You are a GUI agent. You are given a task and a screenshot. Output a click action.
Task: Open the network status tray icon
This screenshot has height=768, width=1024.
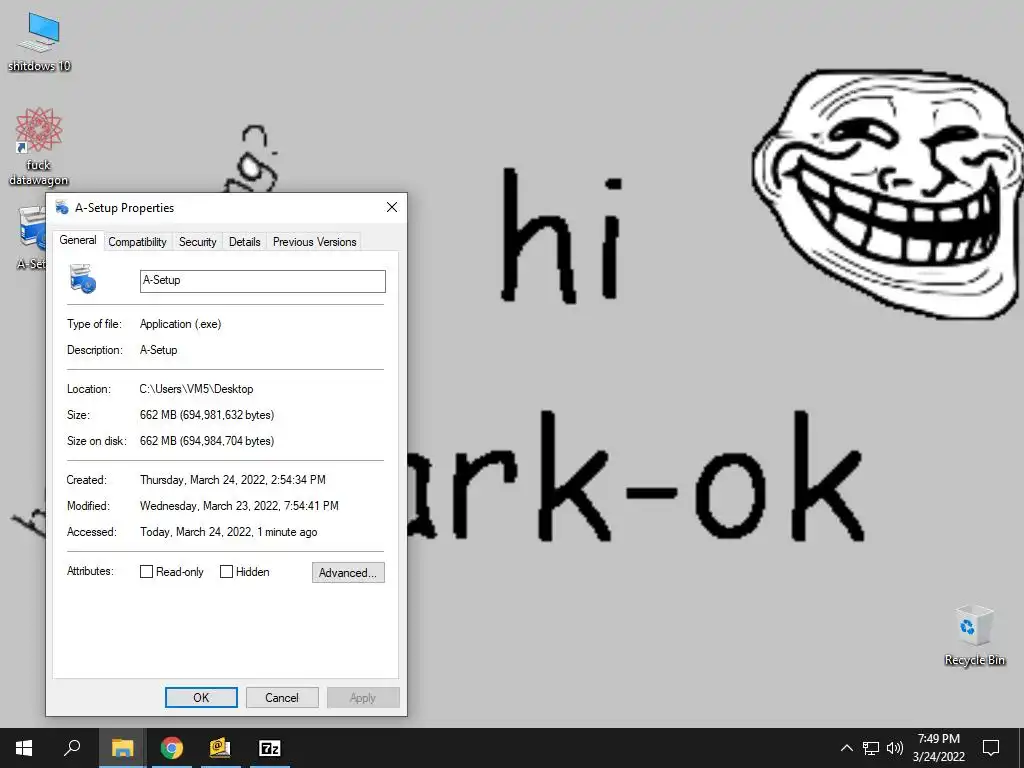tap(871, 748)
